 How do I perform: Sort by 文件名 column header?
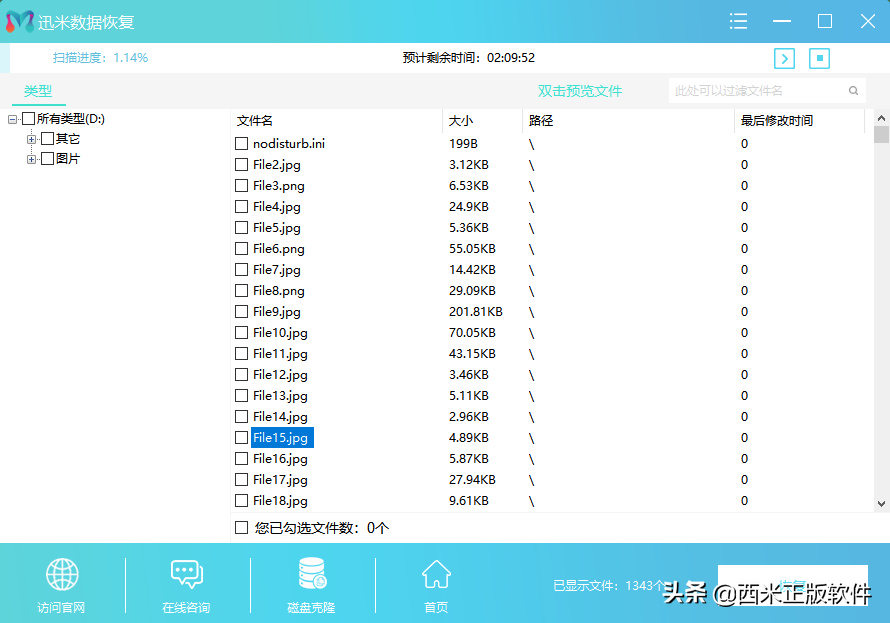(x=254, y=120)
